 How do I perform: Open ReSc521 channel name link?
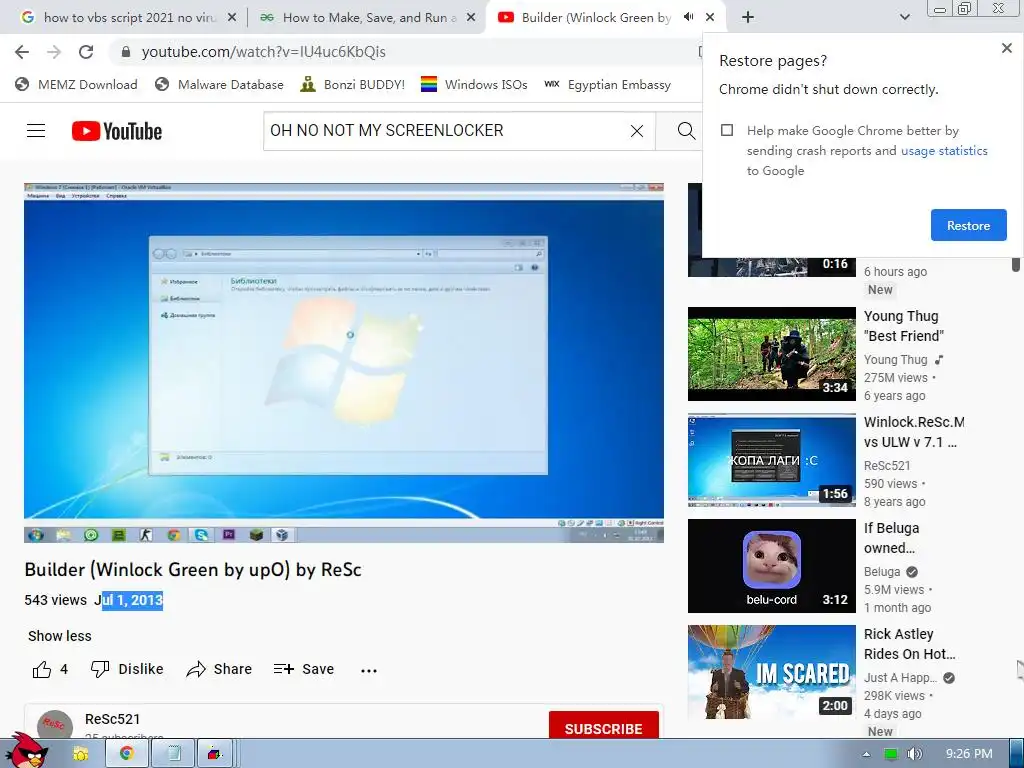112,719
